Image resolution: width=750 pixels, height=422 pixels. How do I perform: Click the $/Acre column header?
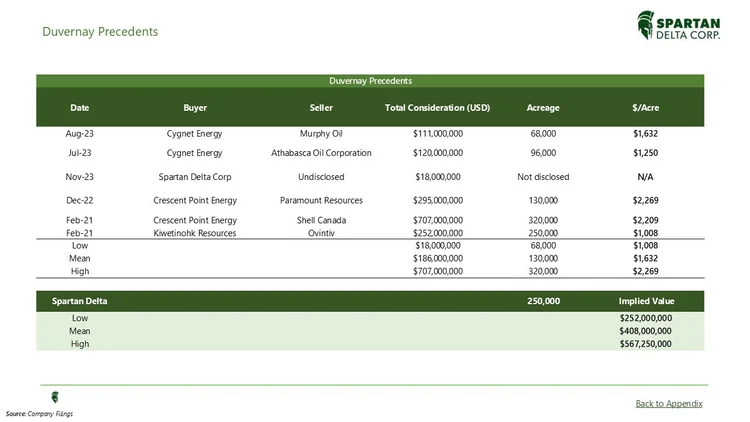645,108
